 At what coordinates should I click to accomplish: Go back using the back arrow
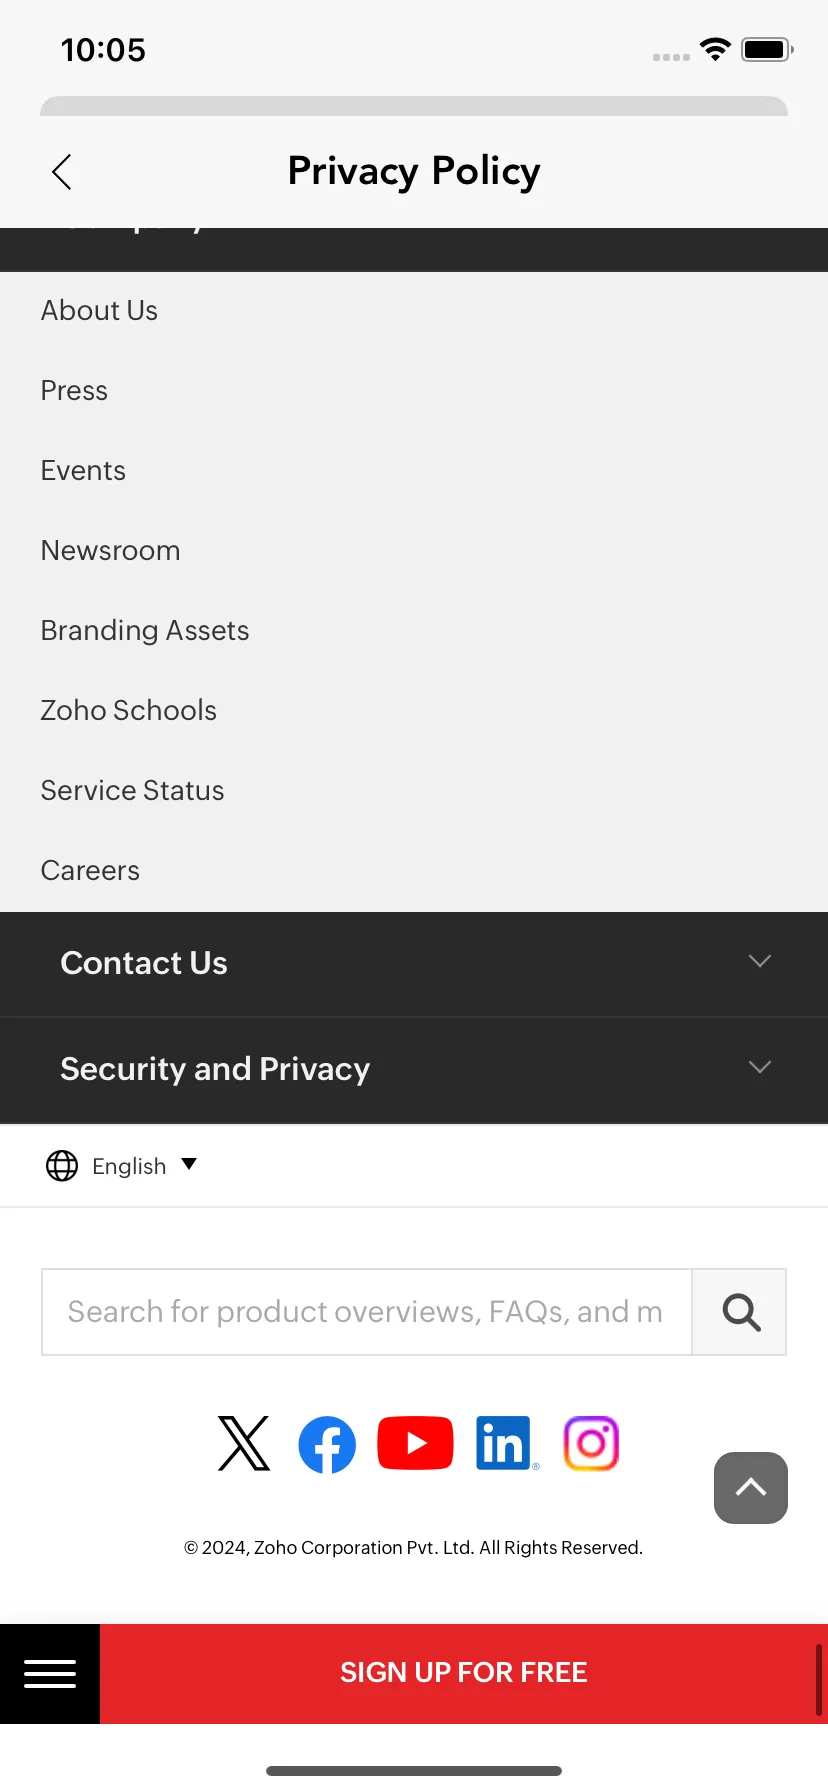click(62, 172)
